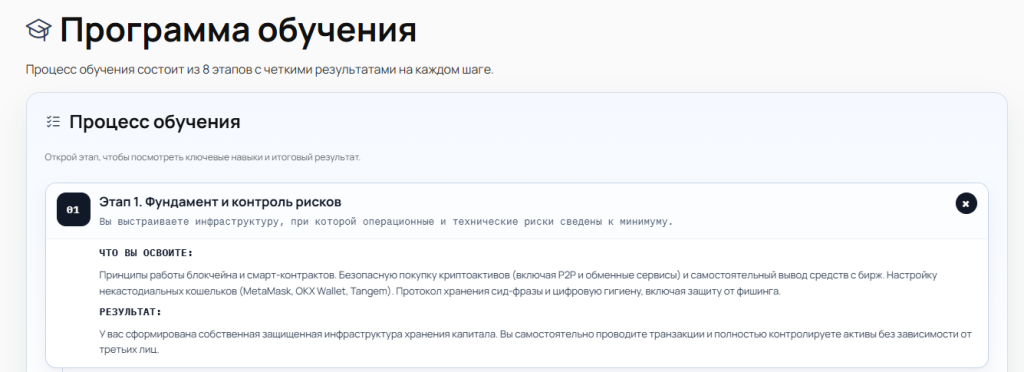Click the Программа обучения main heading
This screenshot has height=372, width=1024.
[238, 30]
